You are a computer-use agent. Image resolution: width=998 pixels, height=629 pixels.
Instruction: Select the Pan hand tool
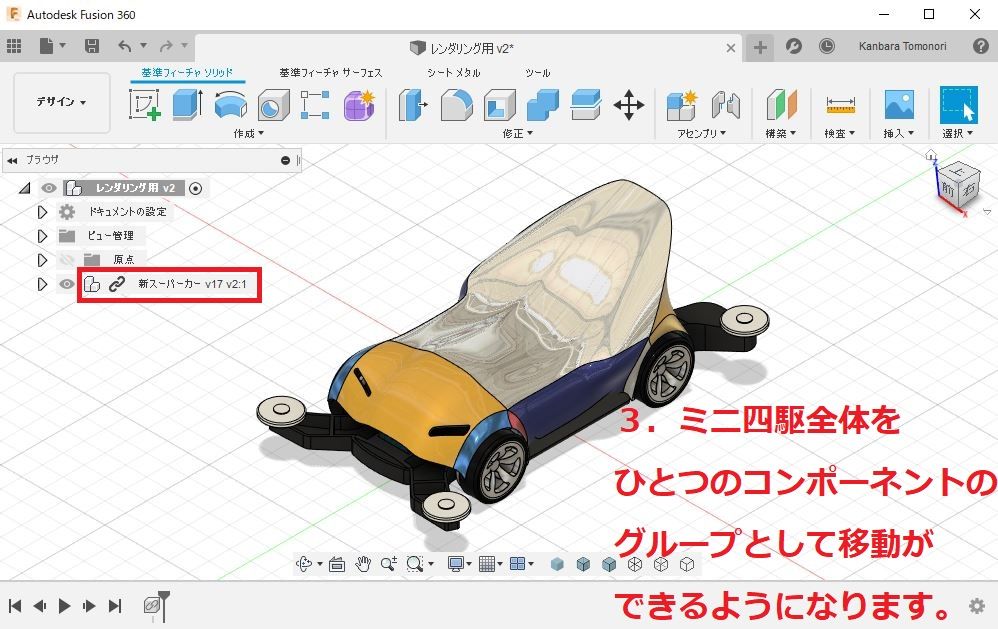[x=363, y=563]
